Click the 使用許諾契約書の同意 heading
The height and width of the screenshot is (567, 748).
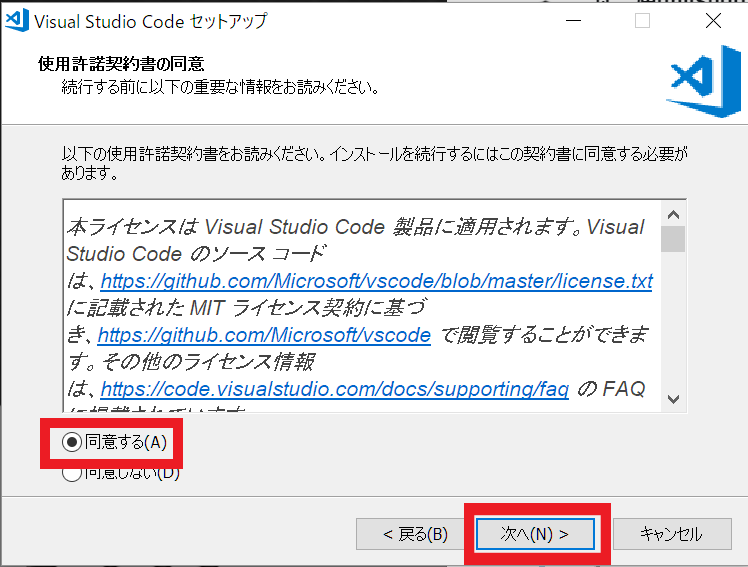121,63
